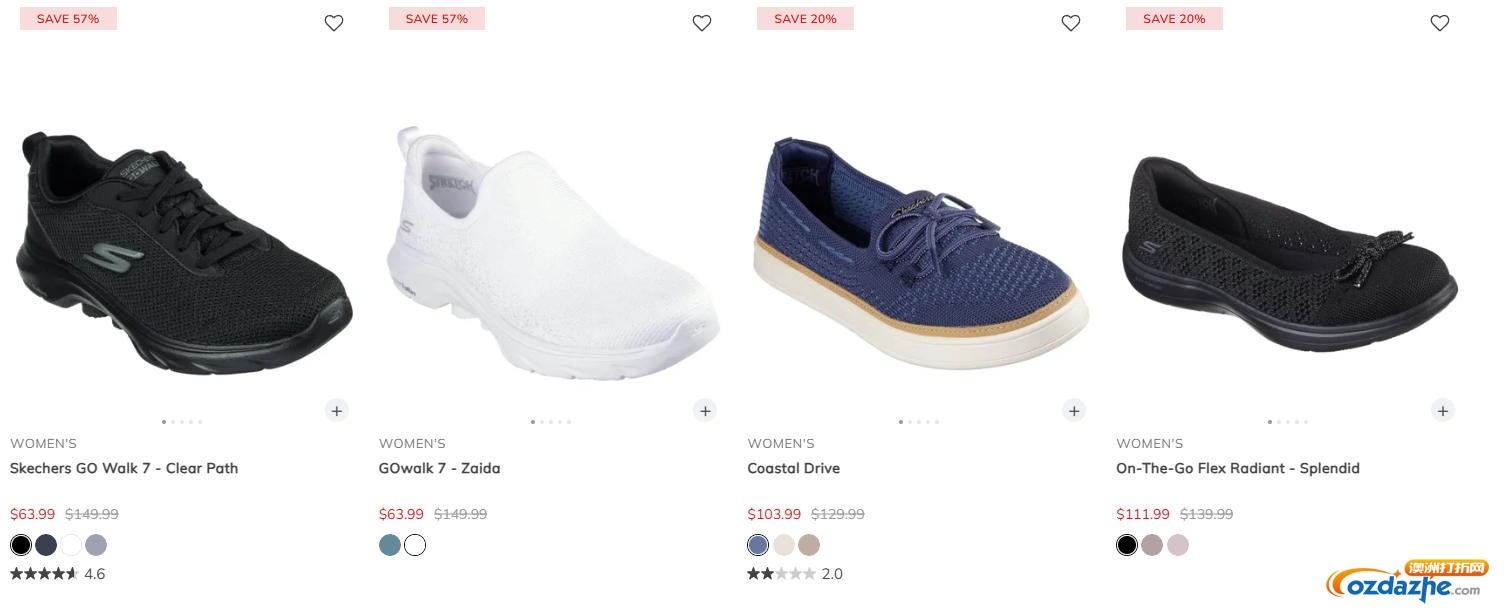Click heart icon on Coastal Drive shoe
Viewport: 1511px width, 615px height.
click(x=1071, y=23)
